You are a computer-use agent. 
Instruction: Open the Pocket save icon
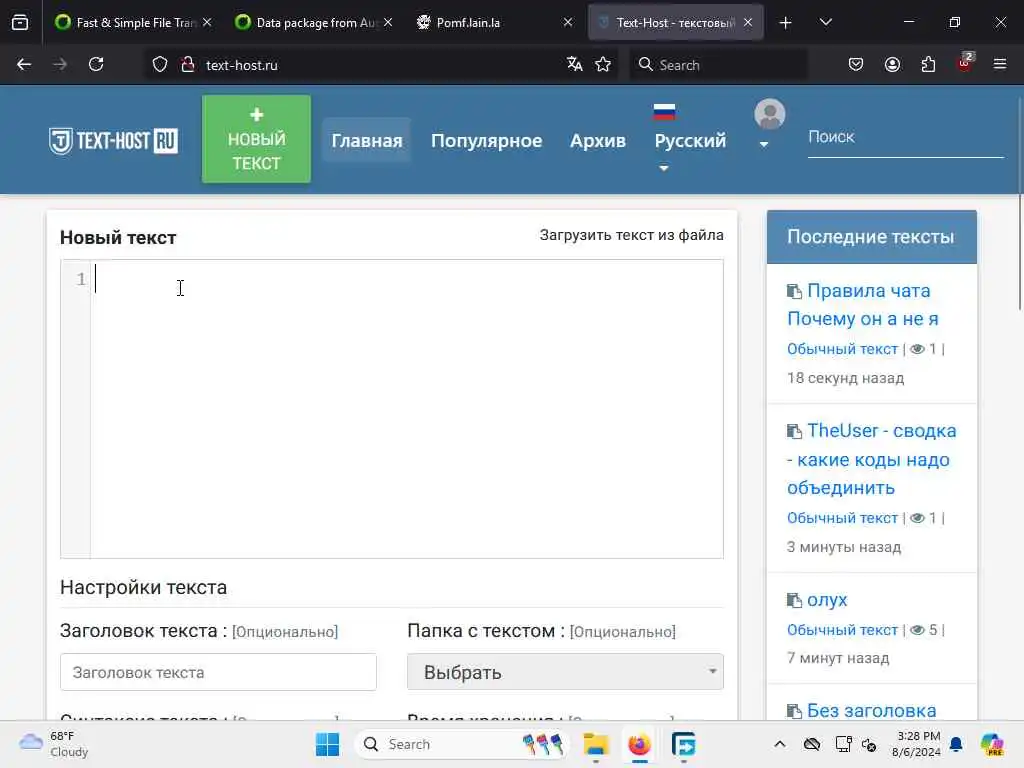pos(856,64)
